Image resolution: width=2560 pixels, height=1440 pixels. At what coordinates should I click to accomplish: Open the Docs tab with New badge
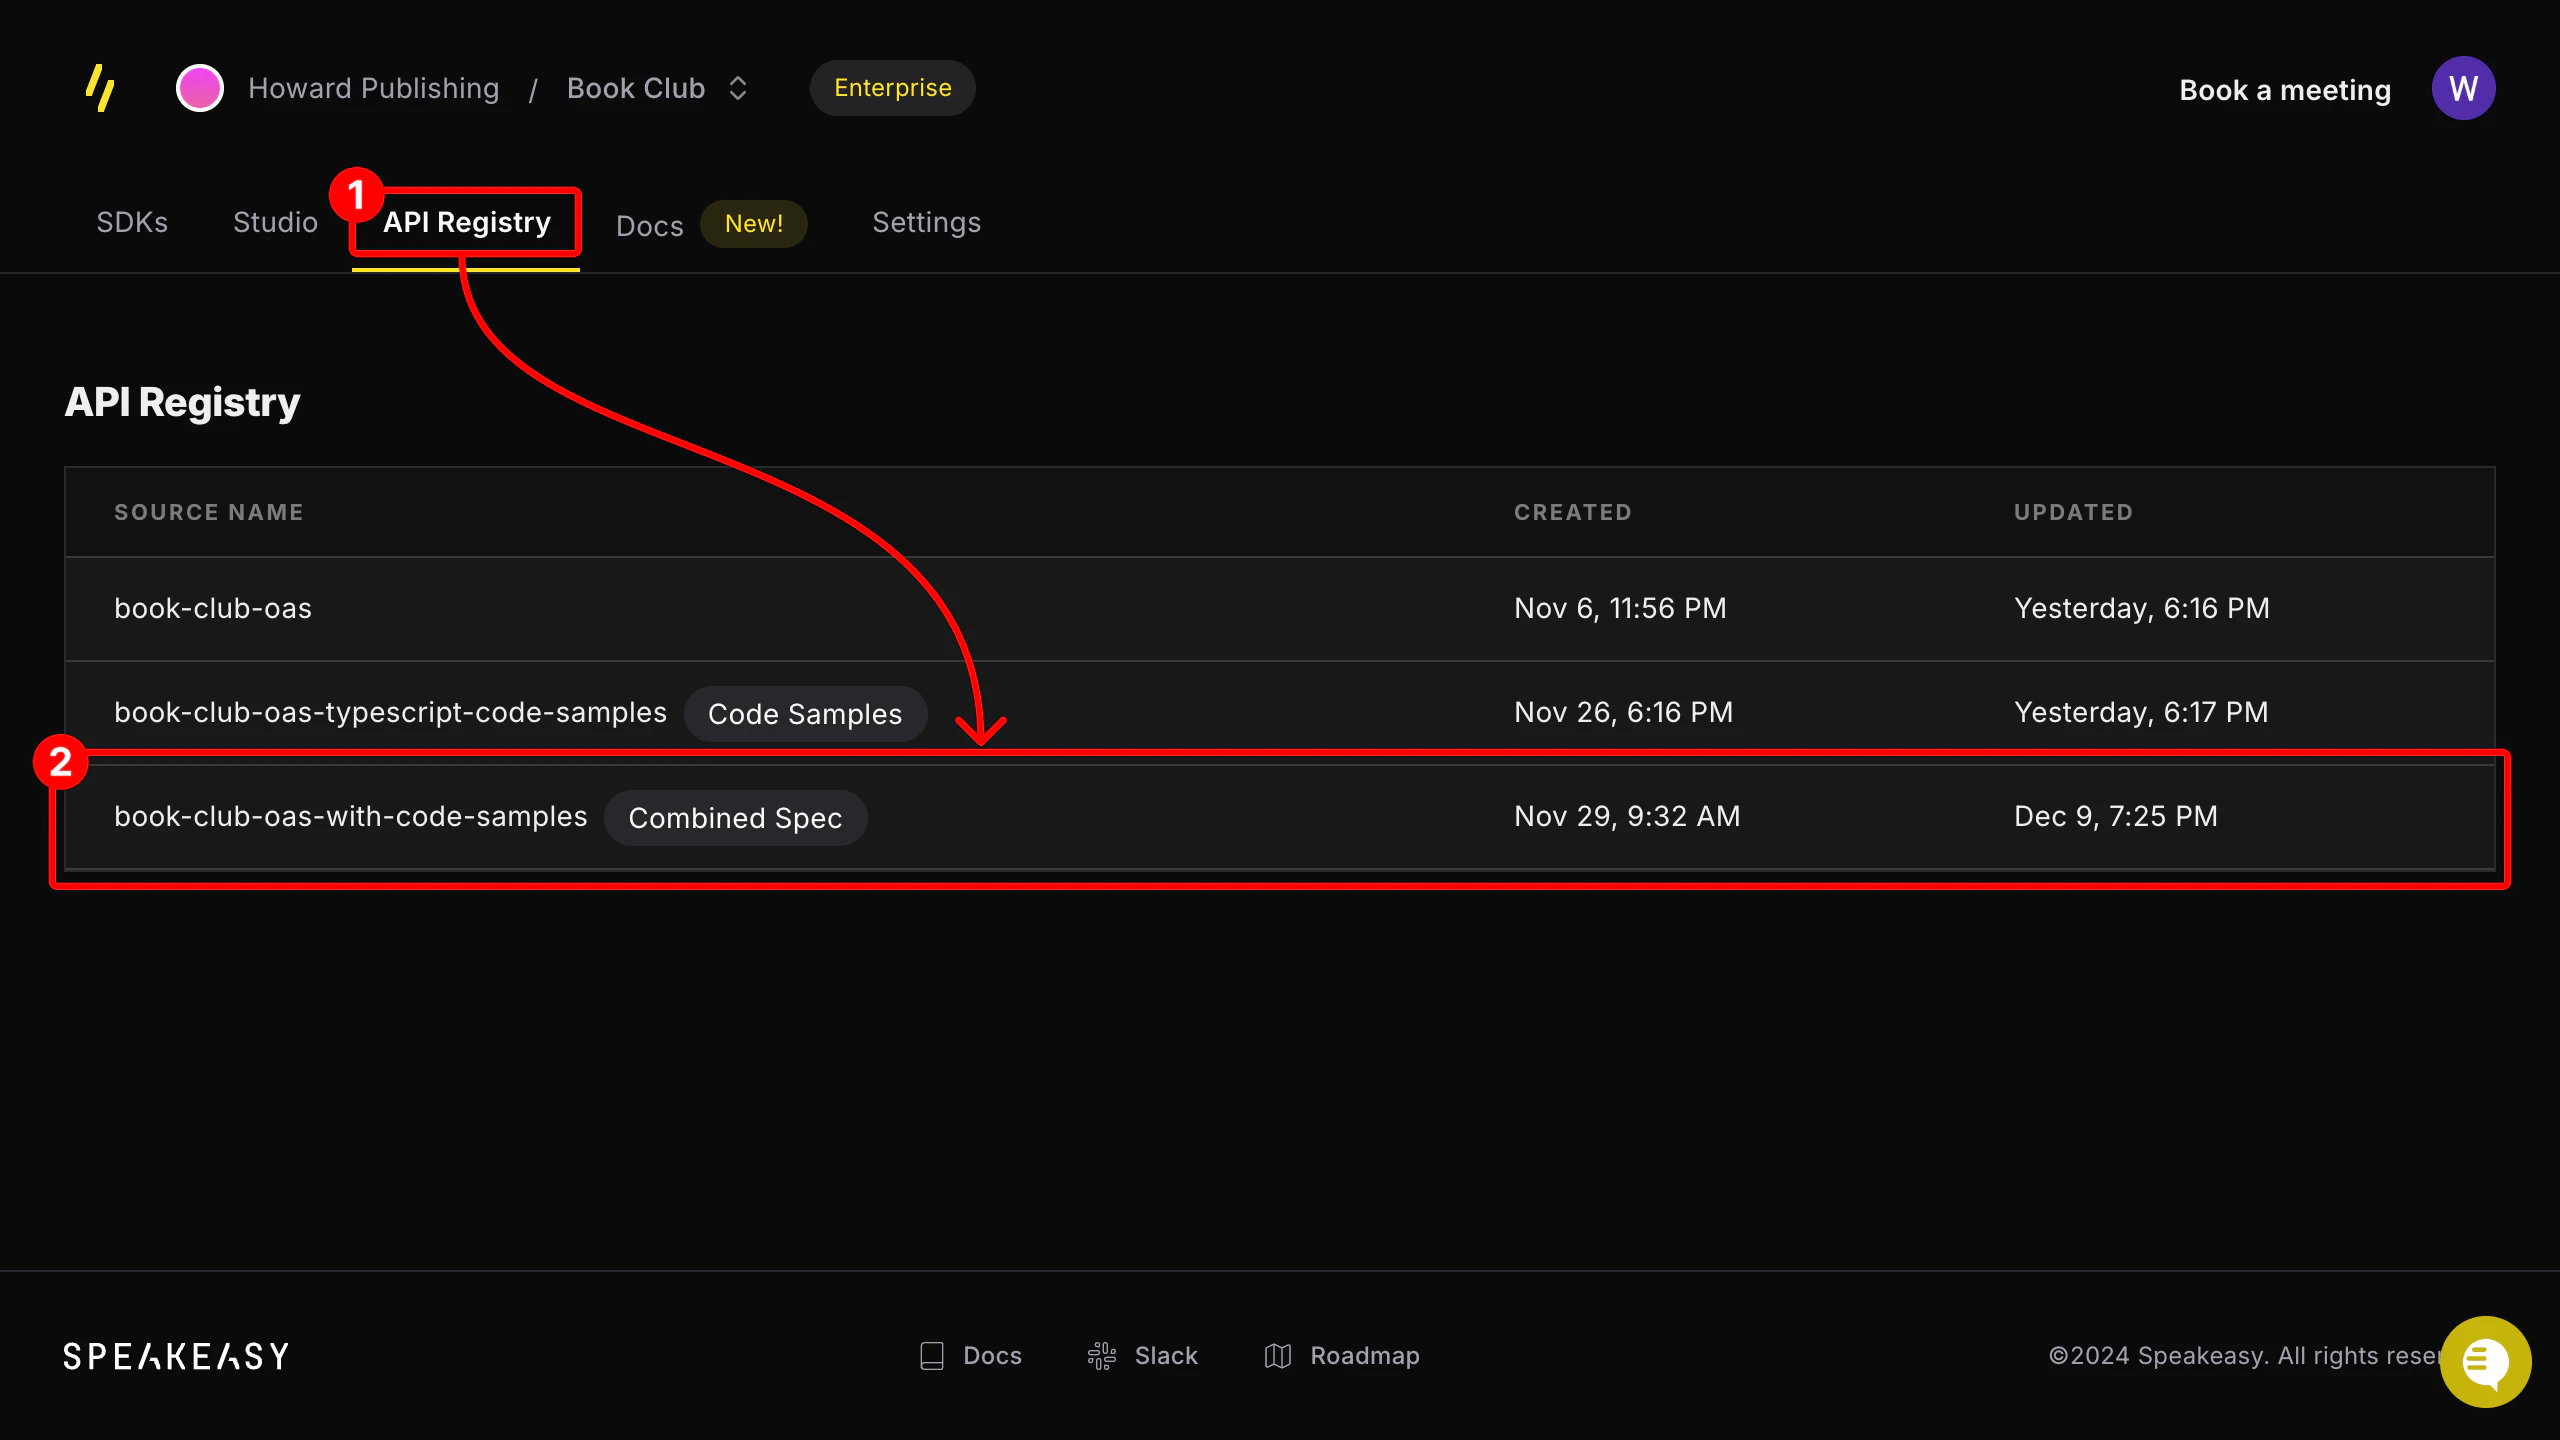[649, 224]
